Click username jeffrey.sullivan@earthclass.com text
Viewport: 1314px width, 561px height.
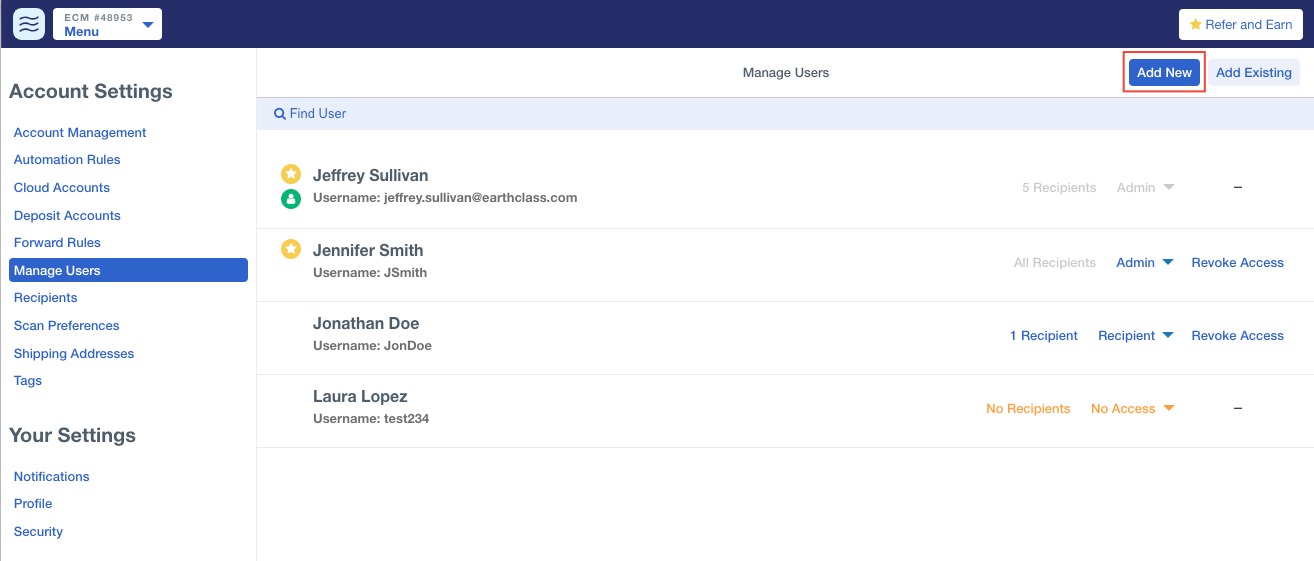pos(445,197)
